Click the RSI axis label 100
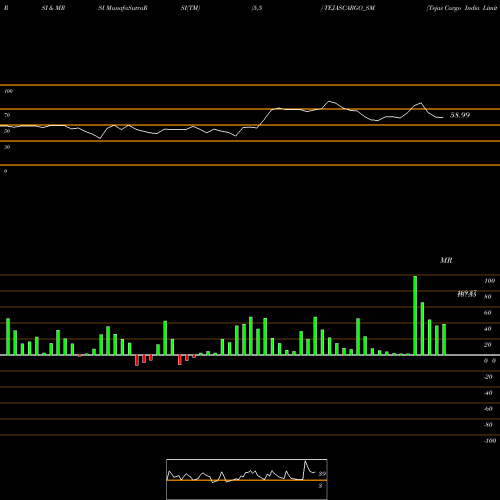This screenshot has height=500, width=500. 8,91
